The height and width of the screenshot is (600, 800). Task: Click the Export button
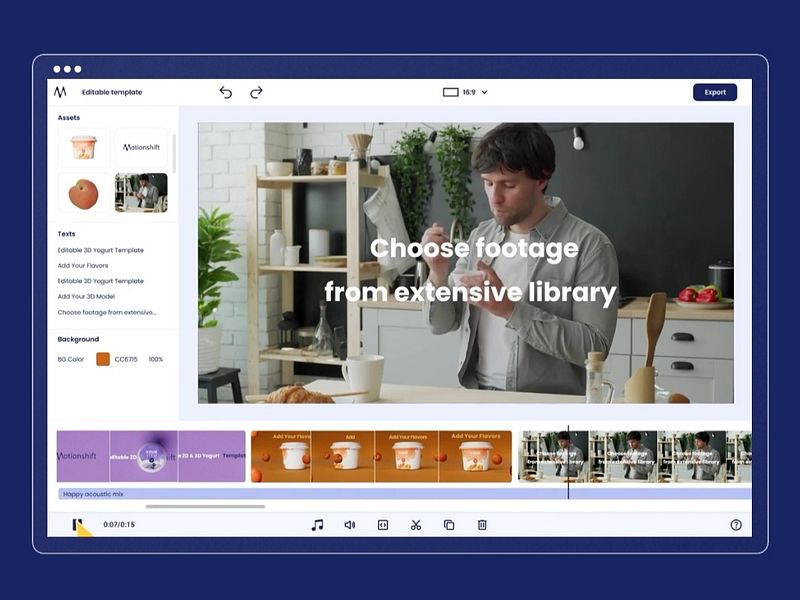tap(715, 92)
